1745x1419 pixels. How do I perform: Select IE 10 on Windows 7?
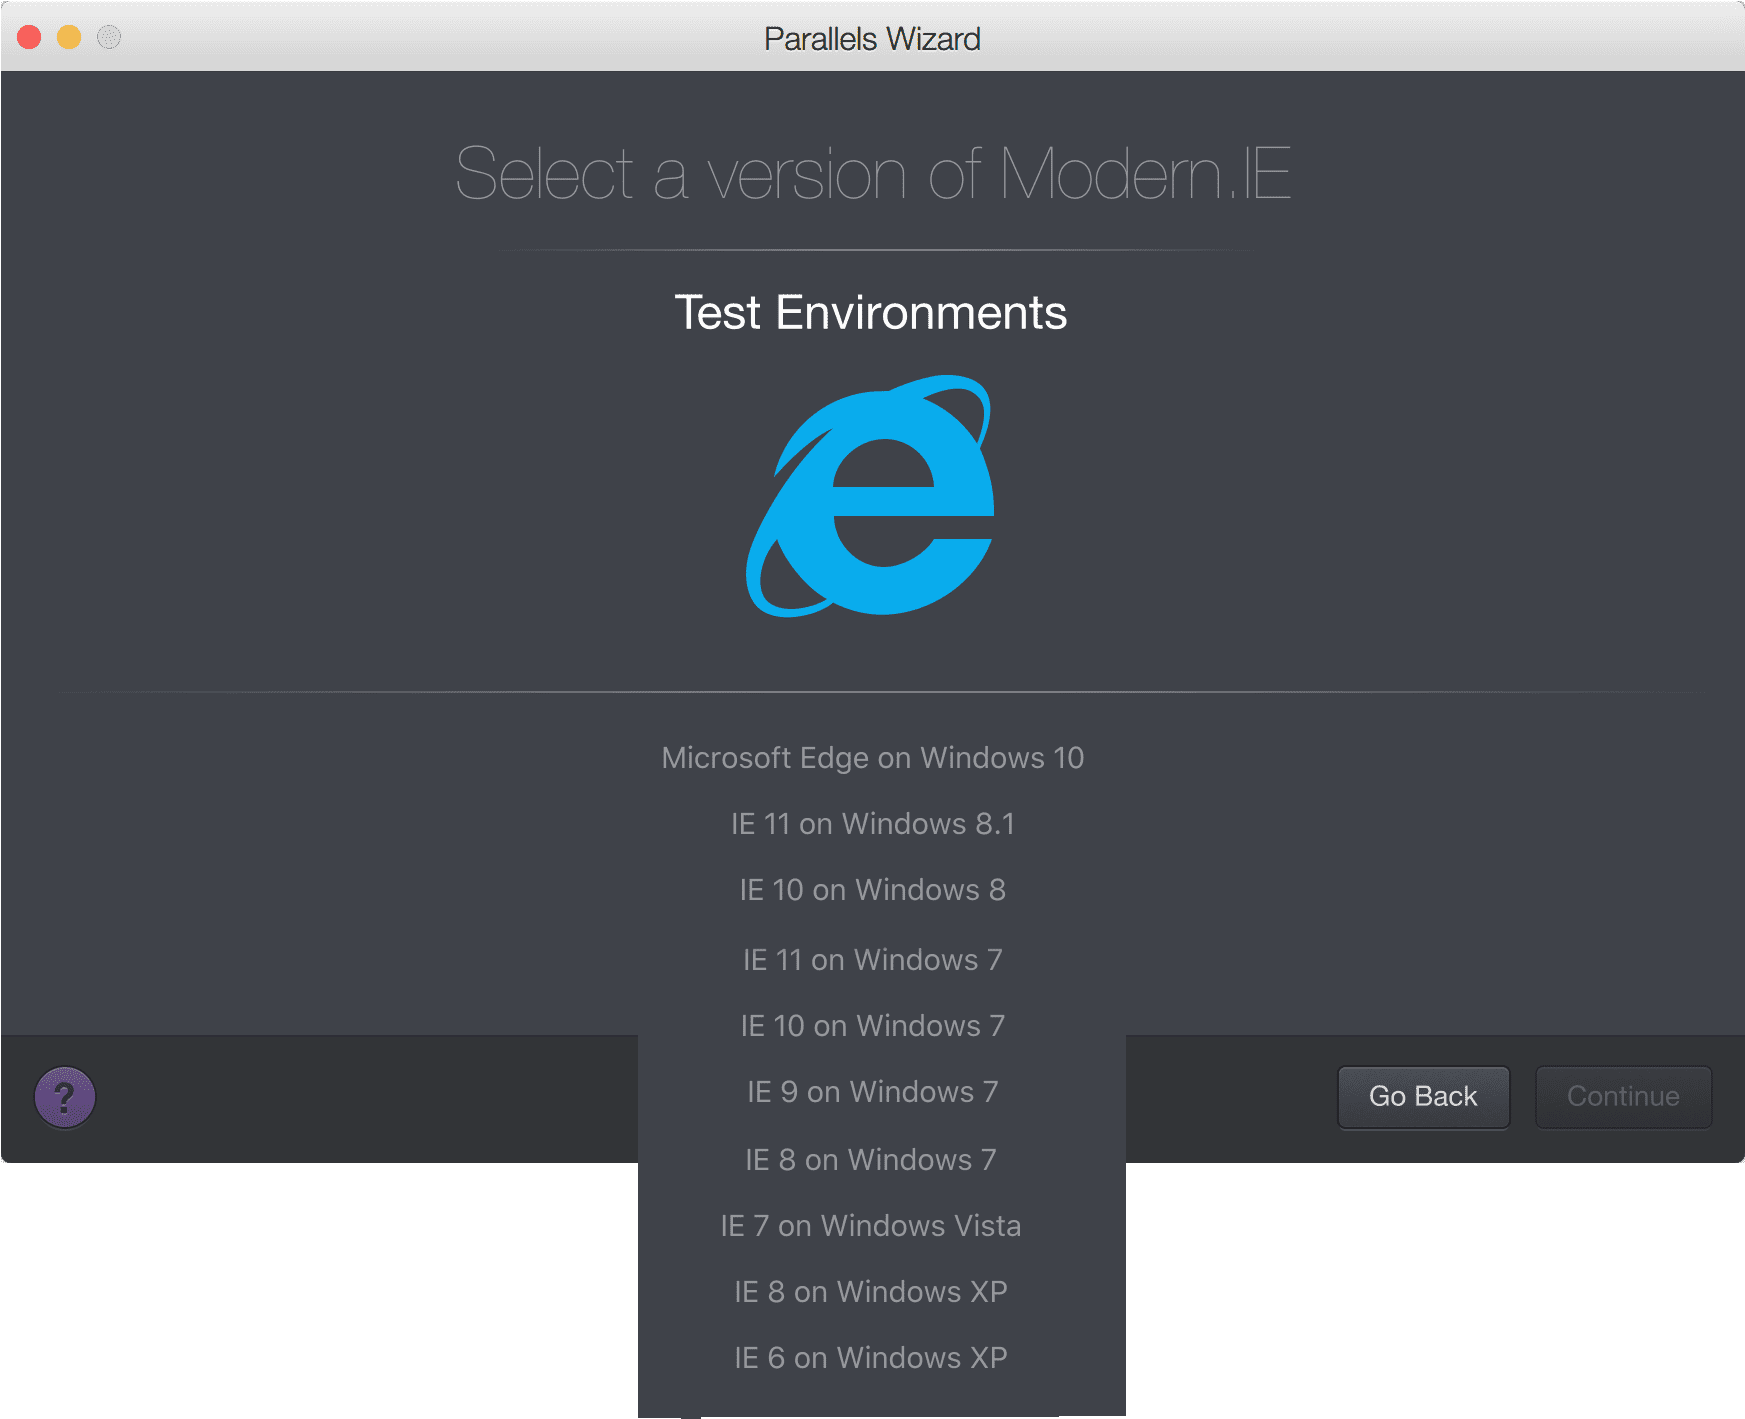pos(872,1026)
